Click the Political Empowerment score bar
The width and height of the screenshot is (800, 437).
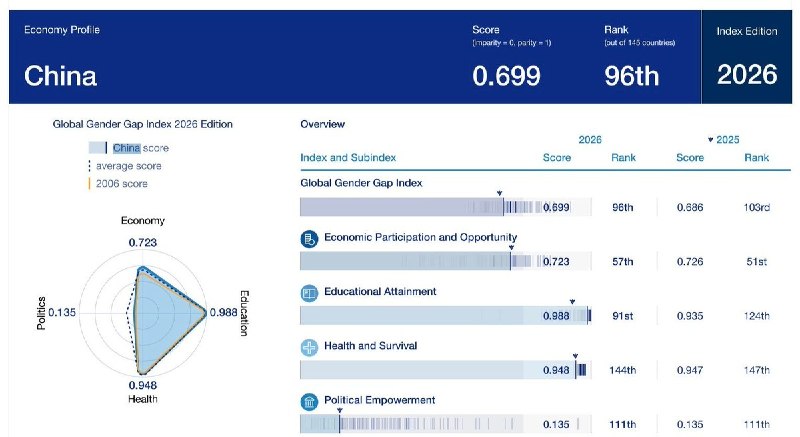coord(446,424)
